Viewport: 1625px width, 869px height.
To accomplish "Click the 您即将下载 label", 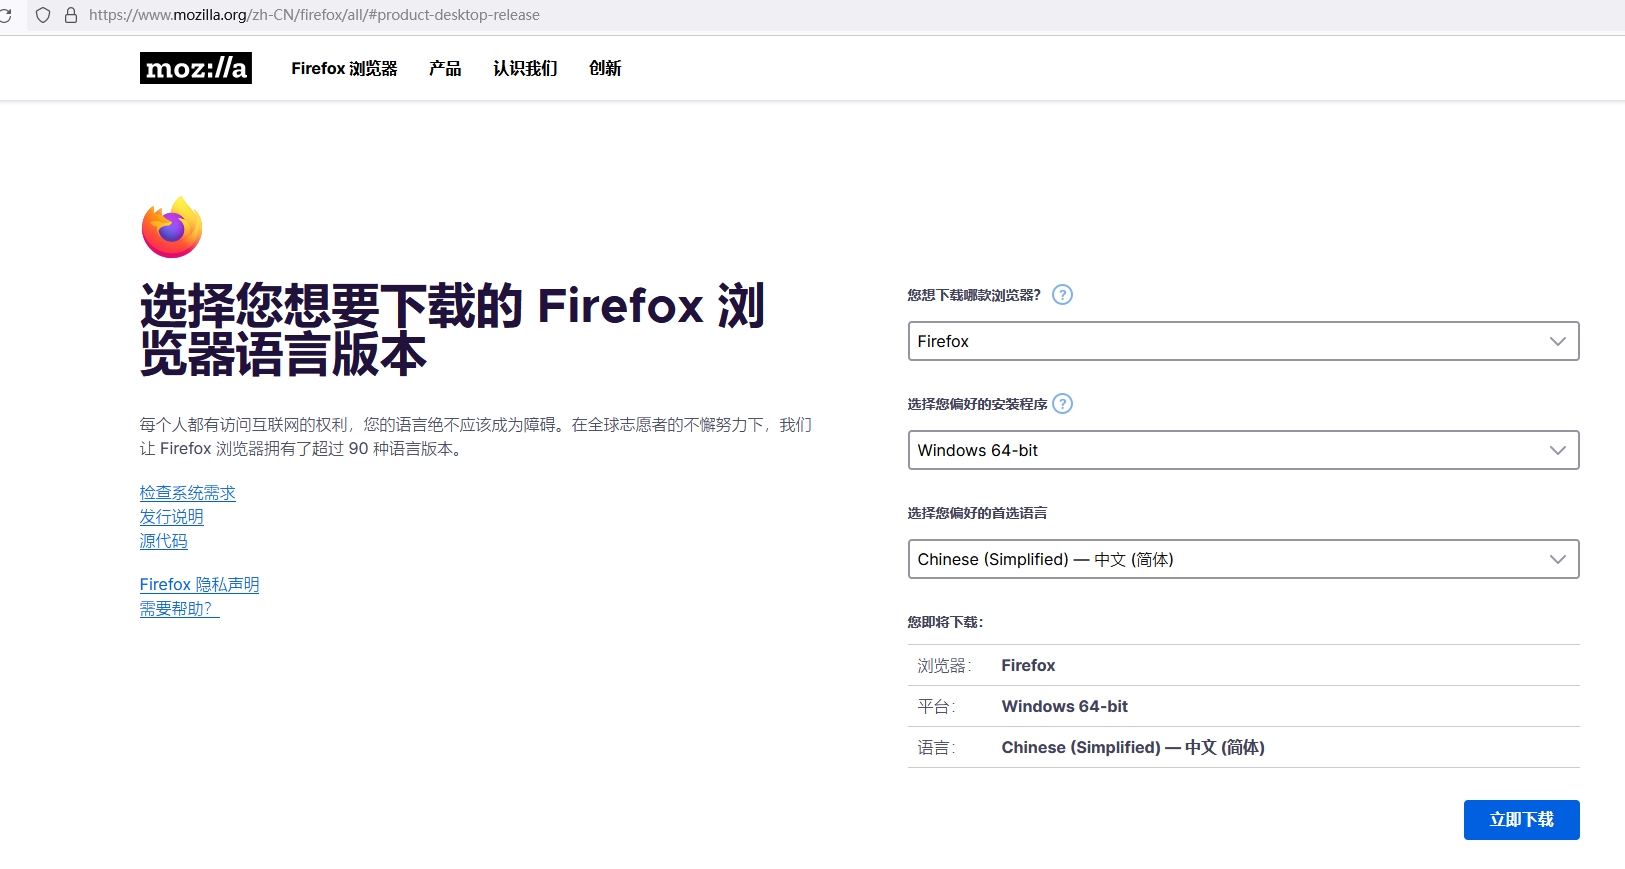I will pos(945,622).
